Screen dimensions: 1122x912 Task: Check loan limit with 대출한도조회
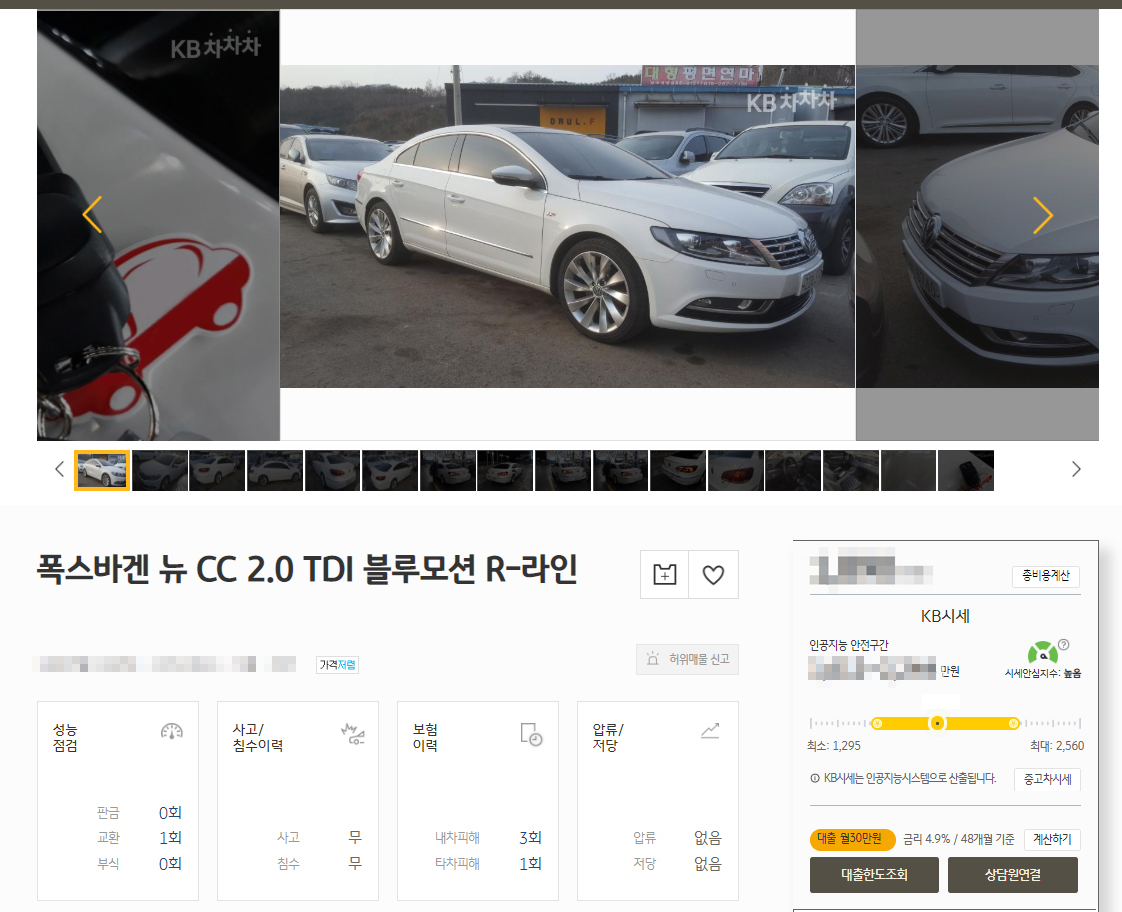click(874, 875)
